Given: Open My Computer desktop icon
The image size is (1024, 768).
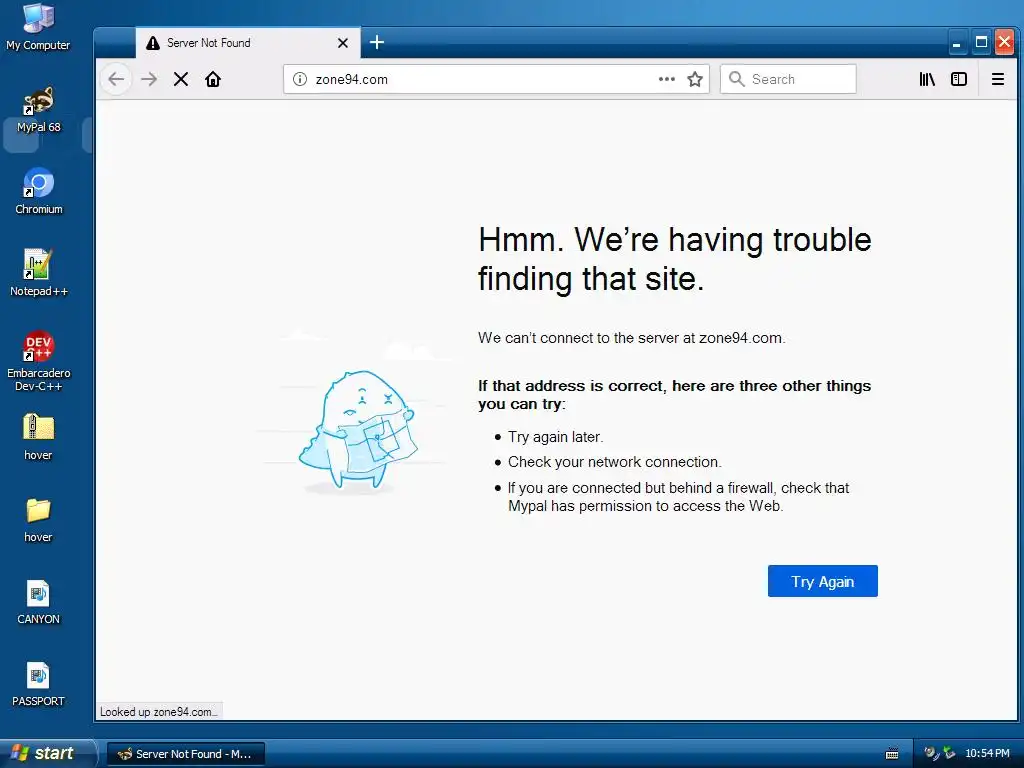Looking at the screenshot, I should tap(38, 27).
